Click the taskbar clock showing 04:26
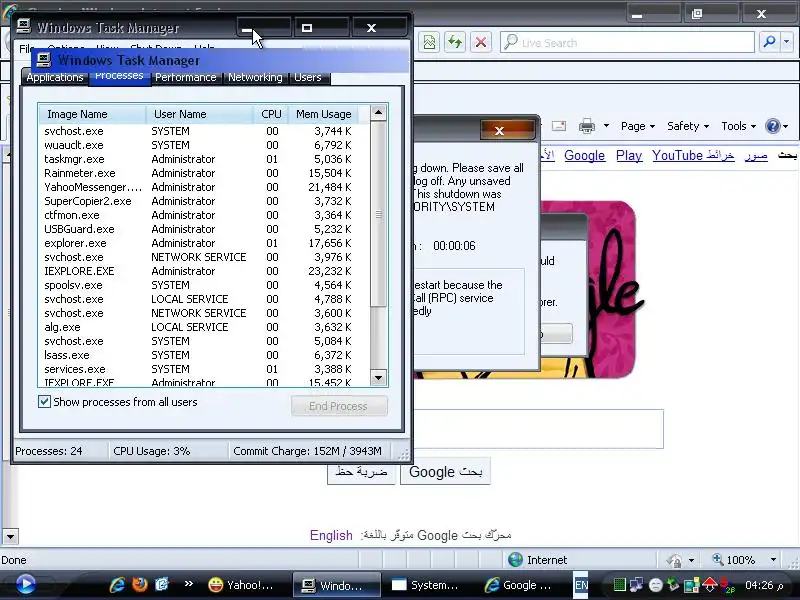This screenshot has height=600, width=800. point(763,585)
